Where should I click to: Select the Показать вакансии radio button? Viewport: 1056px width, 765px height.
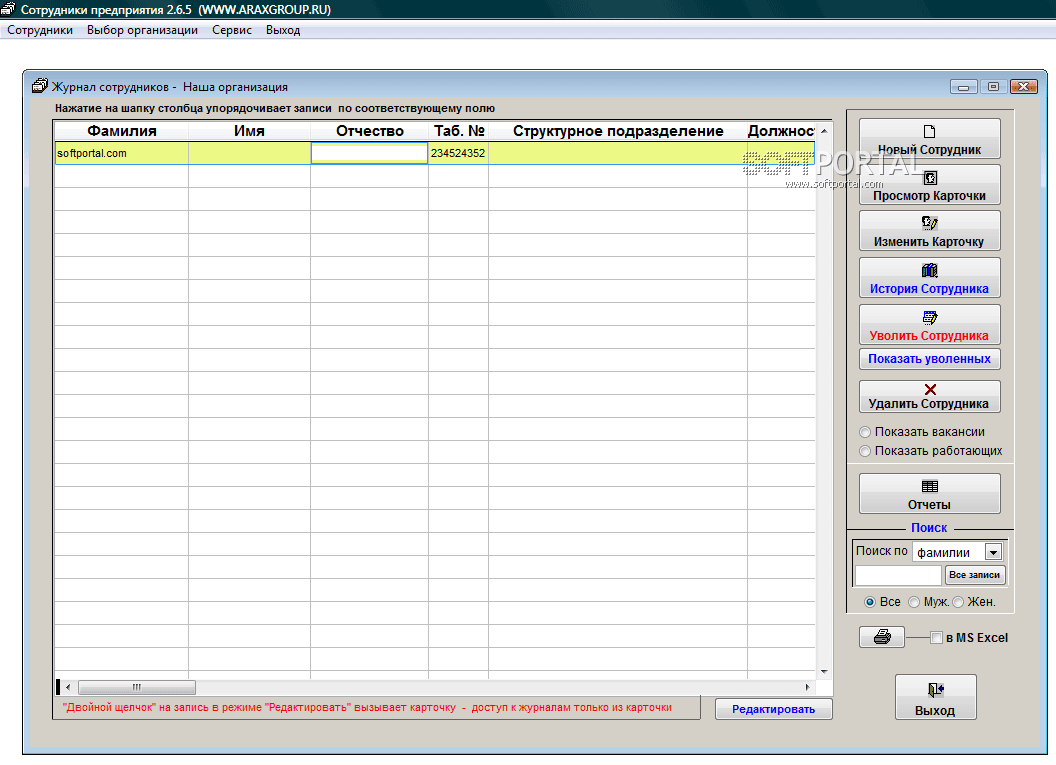click(865, 432)
